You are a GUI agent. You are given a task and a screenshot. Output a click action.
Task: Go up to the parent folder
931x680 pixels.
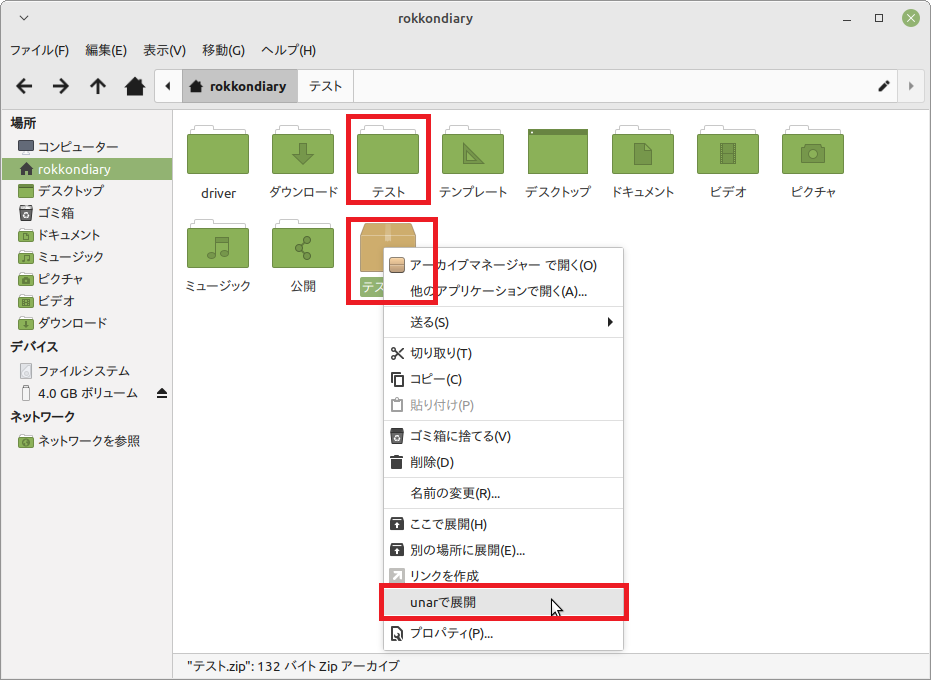point(97,86)
